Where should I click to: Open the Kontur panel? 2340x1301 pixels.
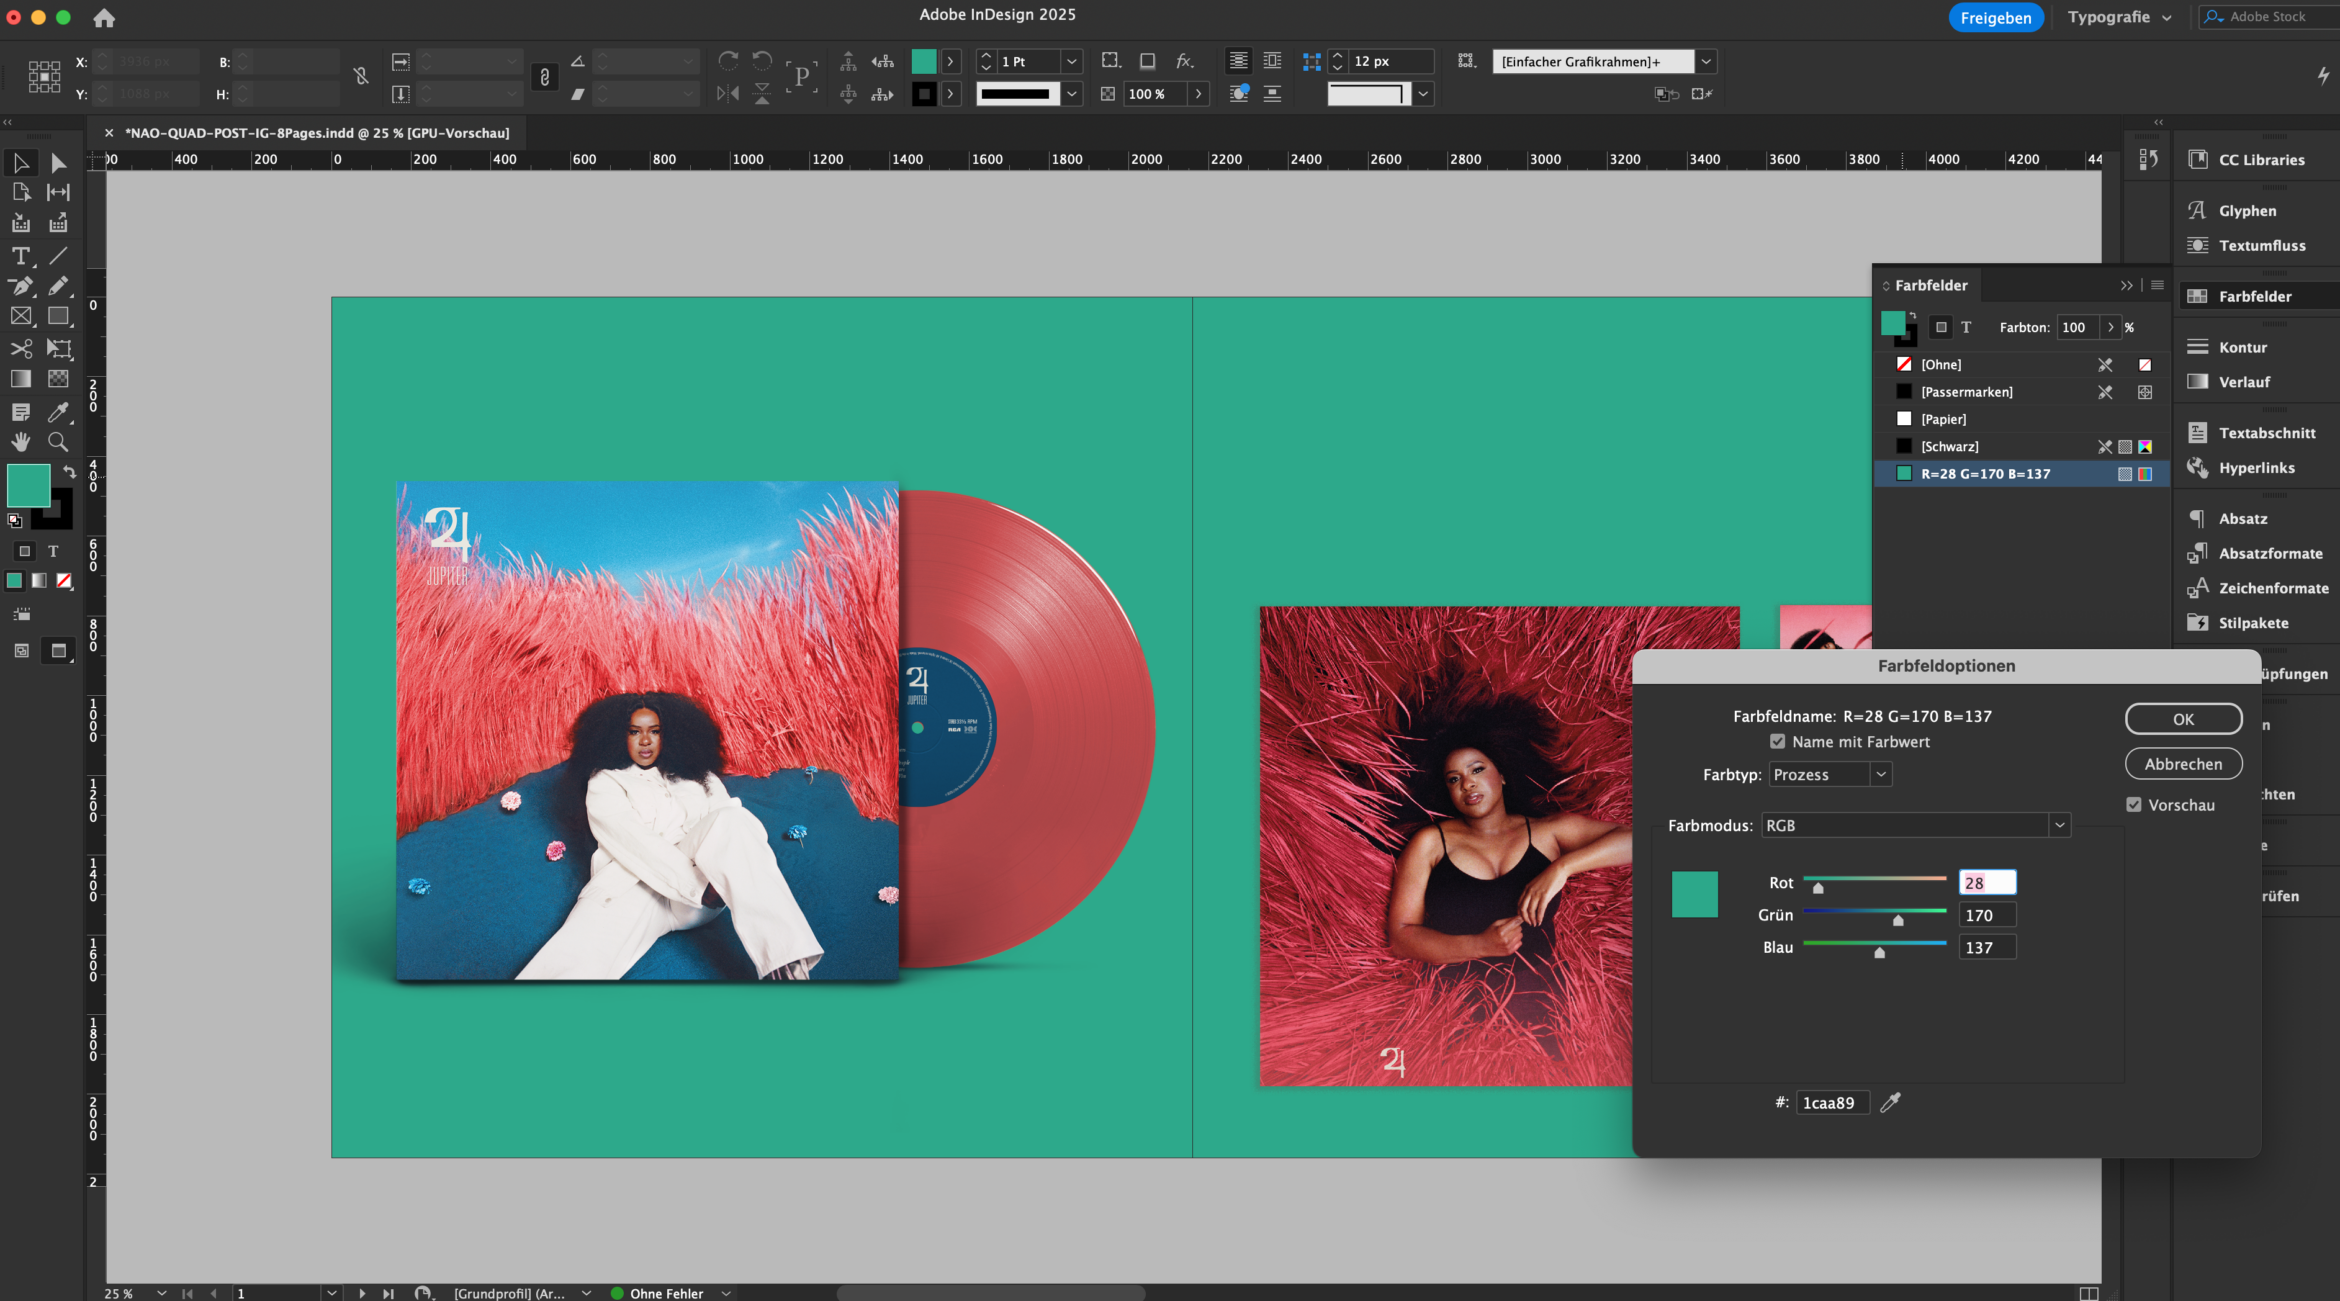[2244, 346]
